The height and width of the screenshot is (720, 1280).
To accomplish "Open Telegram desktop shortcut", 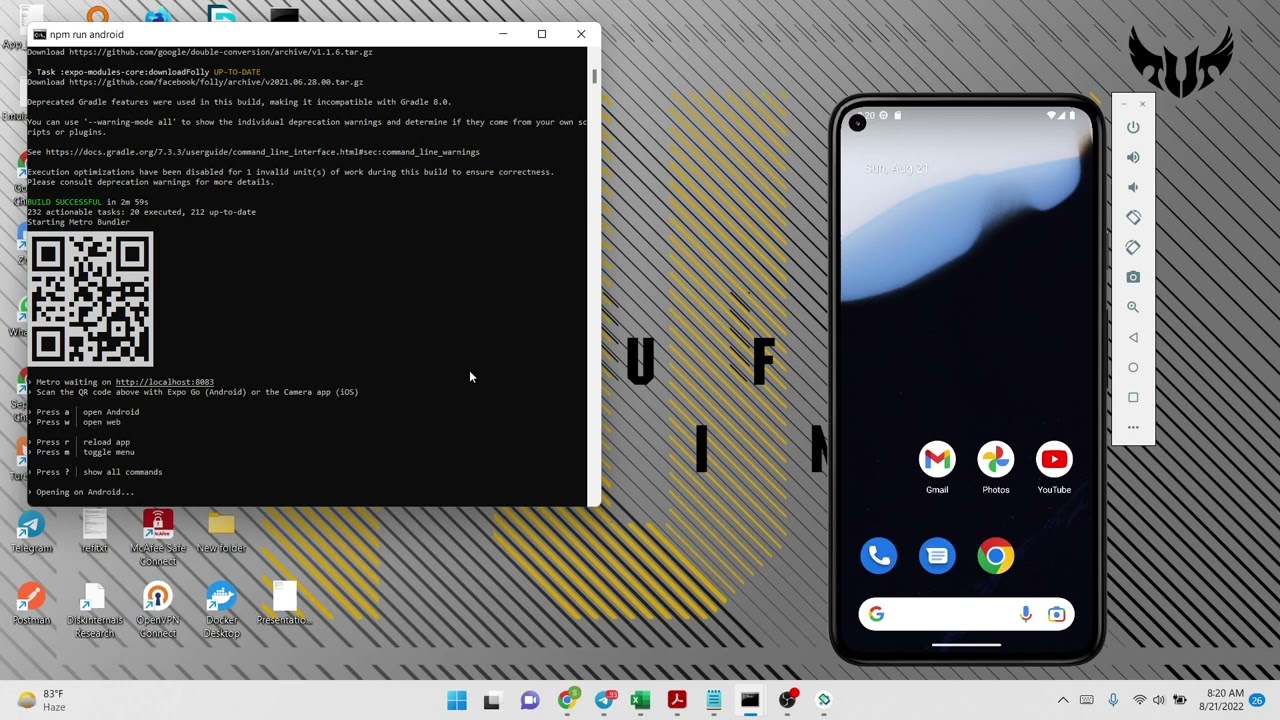I will pos(31,531).
